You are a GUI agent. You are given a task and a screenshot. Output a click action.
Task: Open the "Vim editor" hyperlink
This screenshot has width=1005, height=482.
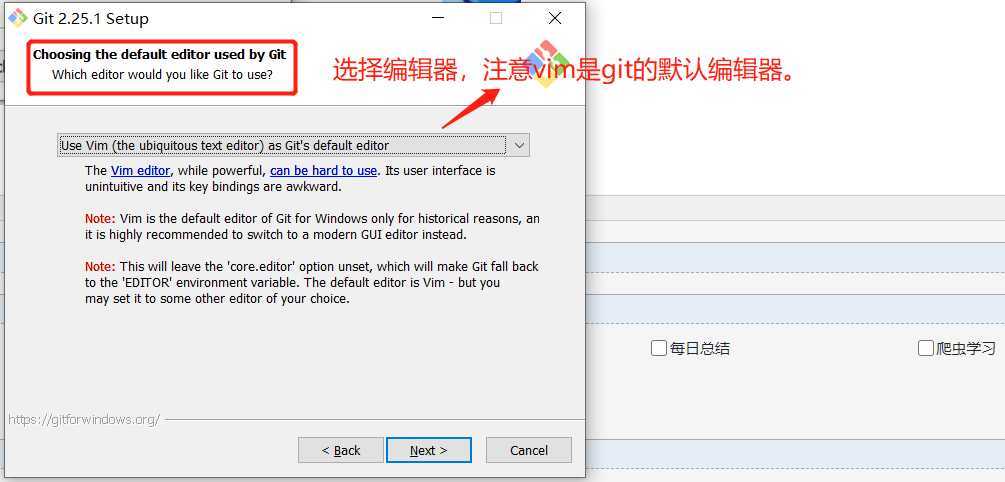(140, 171)
